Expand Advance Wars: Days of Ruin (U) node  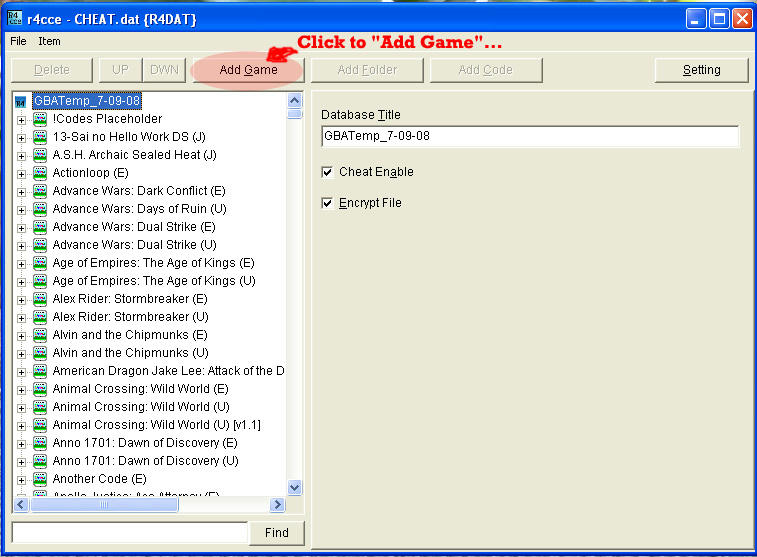pos(21,210)
